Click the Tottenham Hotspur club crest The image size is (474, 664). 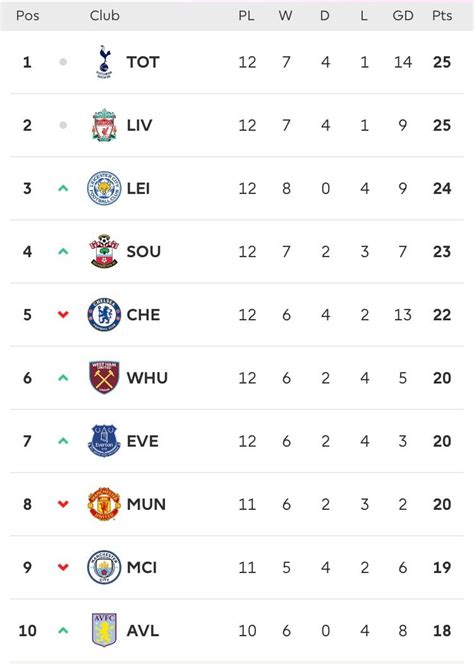[x=104, y=62]
